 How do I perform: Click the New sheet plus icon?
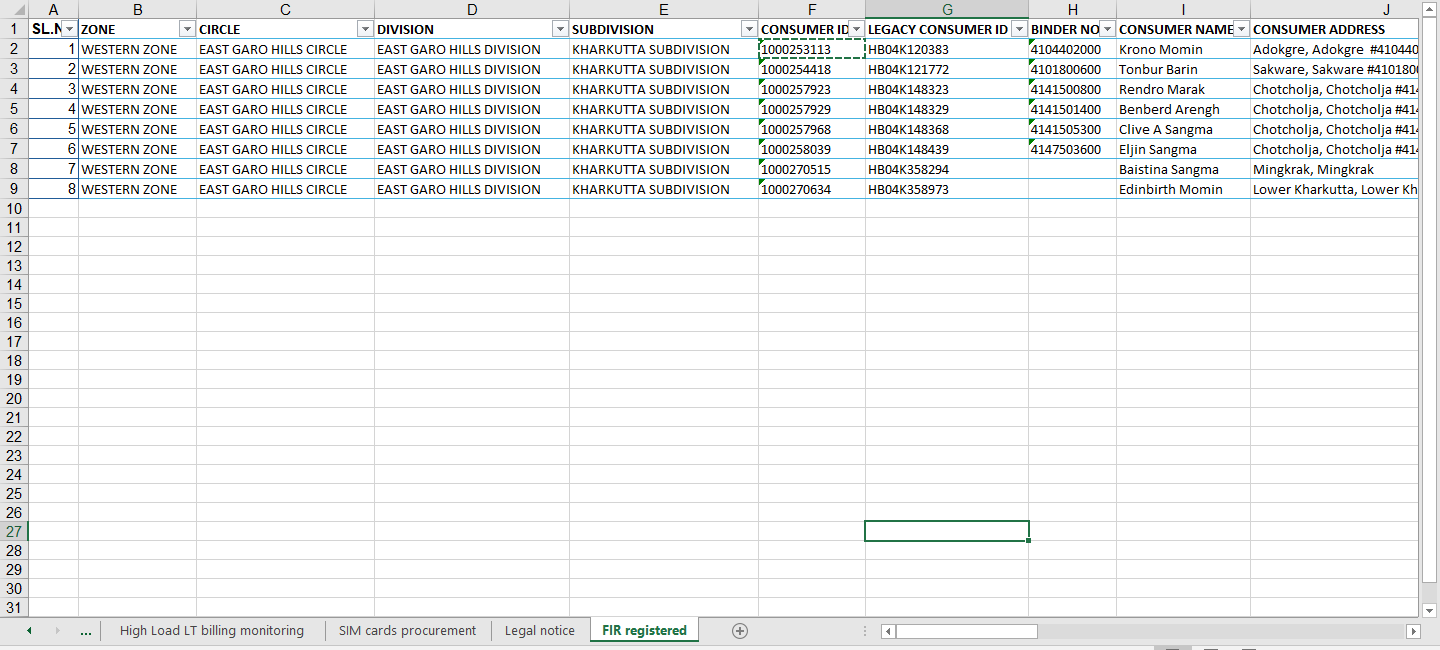tap(739, 631)
